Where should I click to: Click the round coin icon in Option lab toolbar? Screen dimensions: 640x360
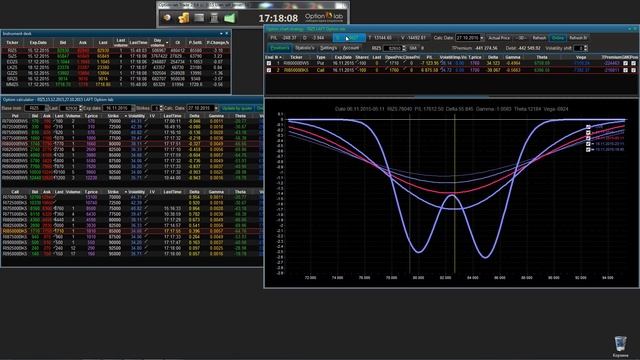(167, 18)
